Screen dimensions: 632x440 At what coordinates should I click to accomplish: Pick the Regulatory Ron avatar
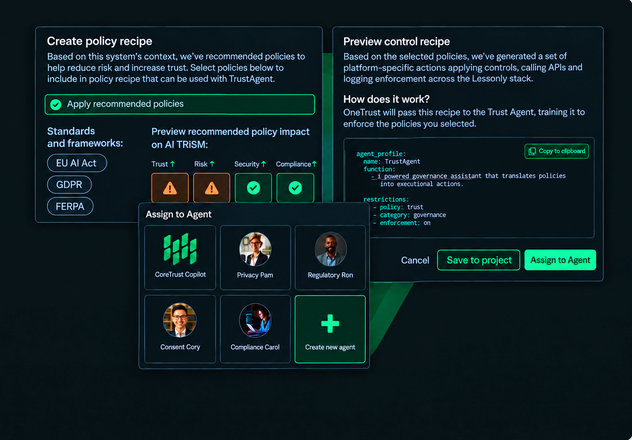pos(331,249)
